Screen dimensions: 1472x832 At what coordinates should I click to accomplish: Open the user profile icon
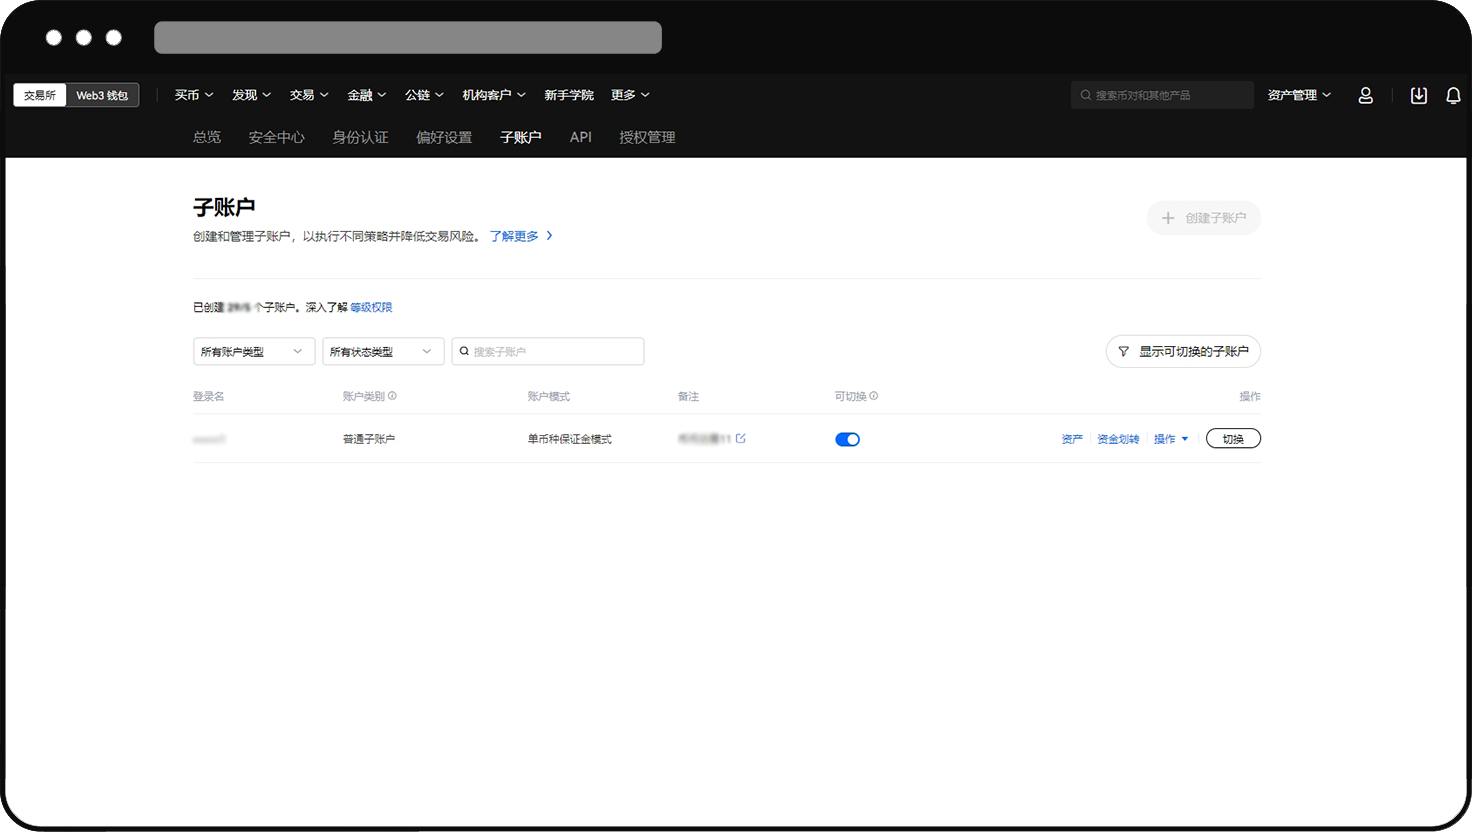click(1365, 95)
